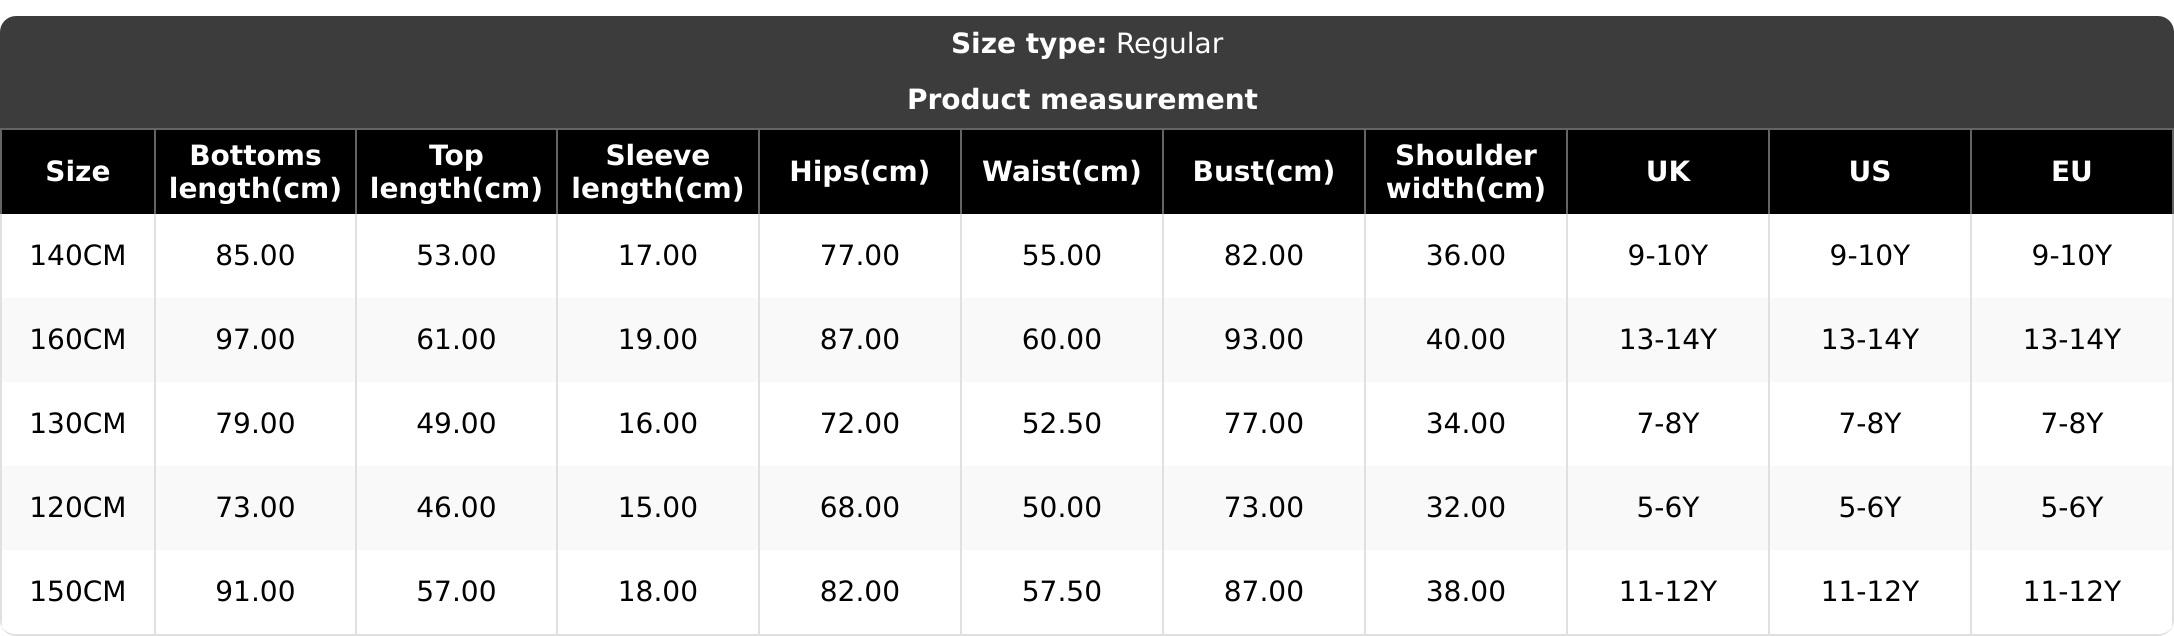Select the 140CM size row label
This screenshot has height=636, width=2174.
(x=78, y=256)
